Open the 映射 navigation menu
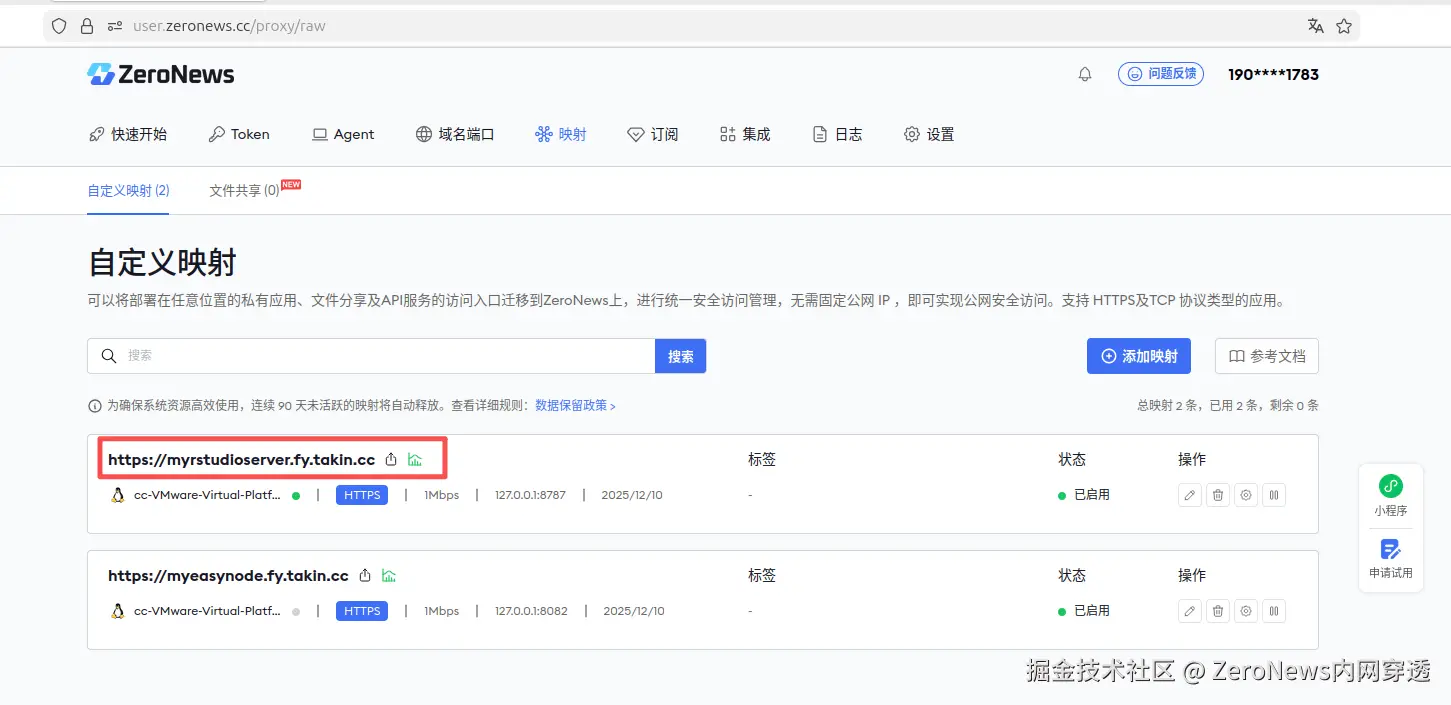The image size is (1451, 705). point(561,134)
